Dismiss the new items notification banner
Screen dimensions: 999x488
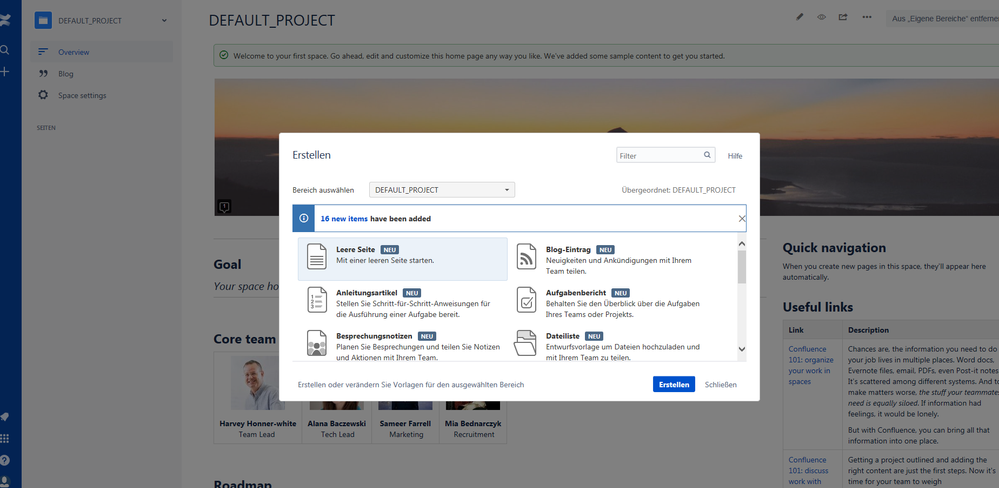[x=742, y=219]
